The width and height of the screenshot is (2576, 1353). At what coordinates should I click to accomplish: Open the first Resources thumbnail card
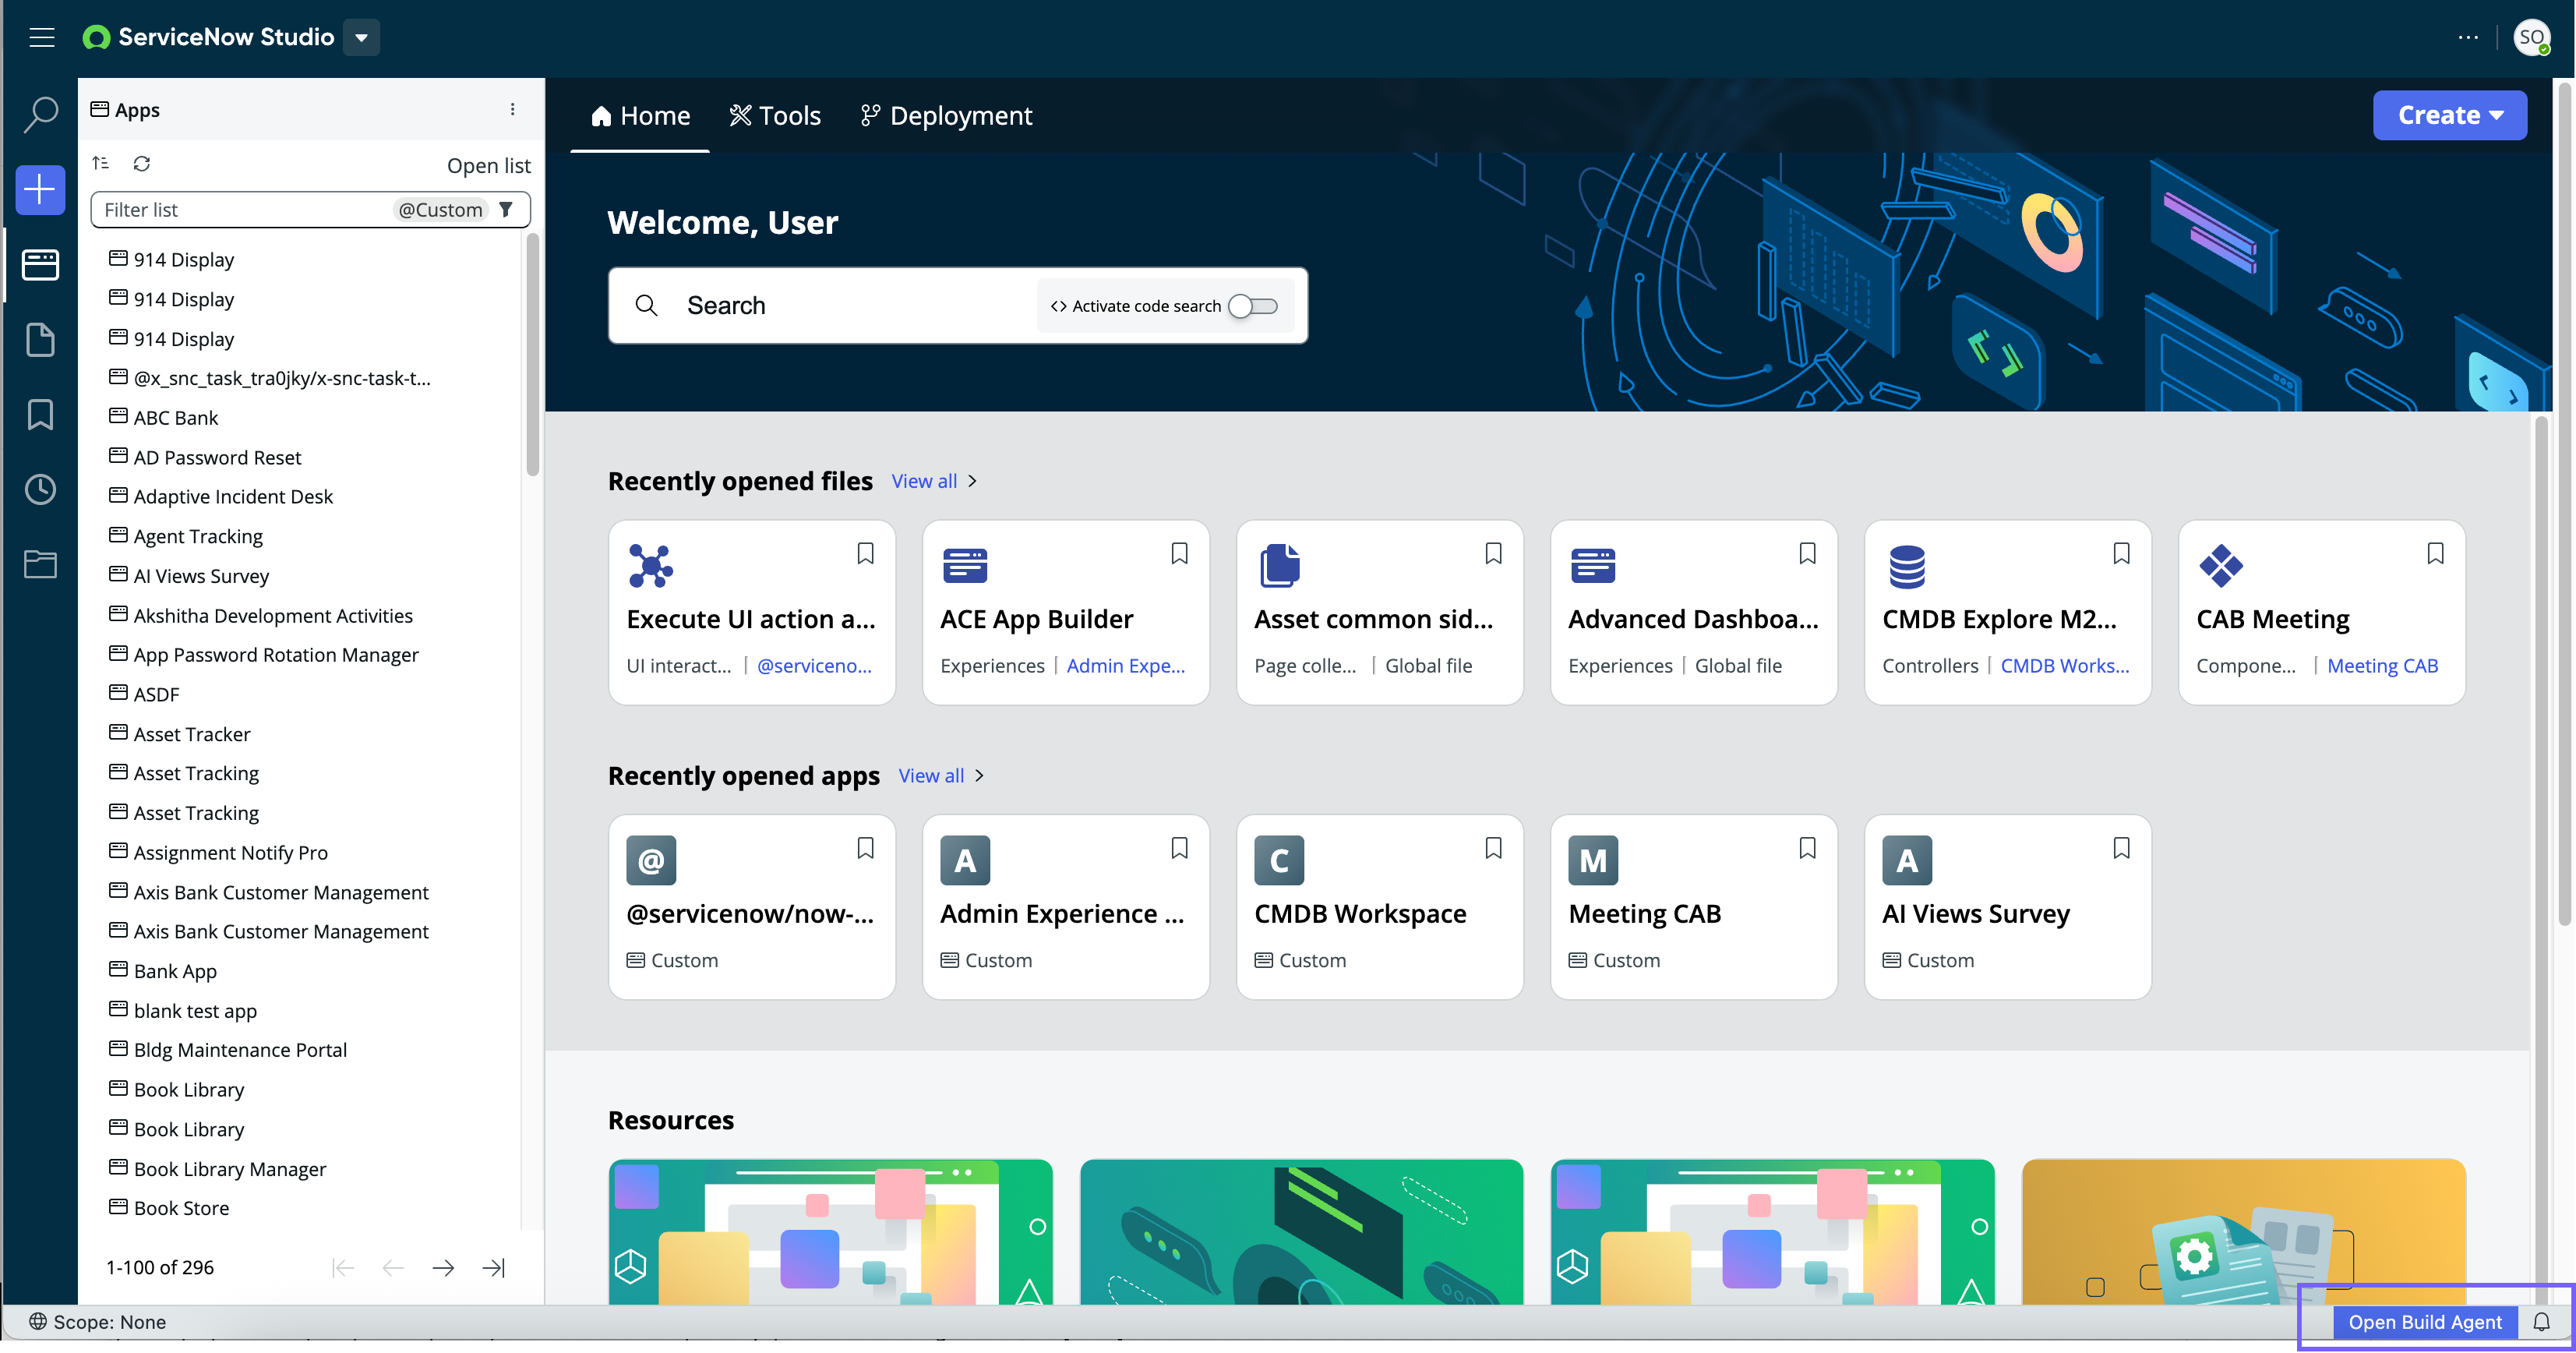point(830,1232)
